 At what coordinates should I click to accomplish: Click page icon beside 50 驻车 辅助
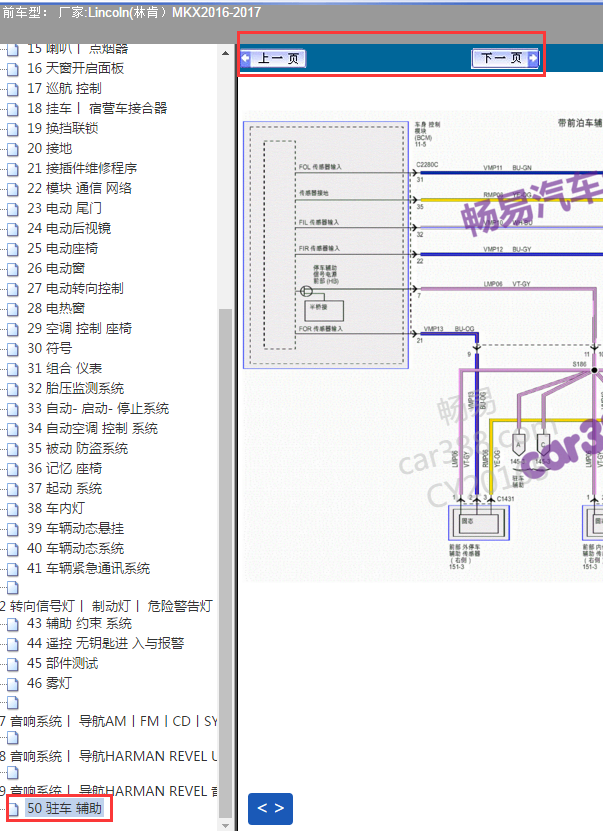[13, 809]
